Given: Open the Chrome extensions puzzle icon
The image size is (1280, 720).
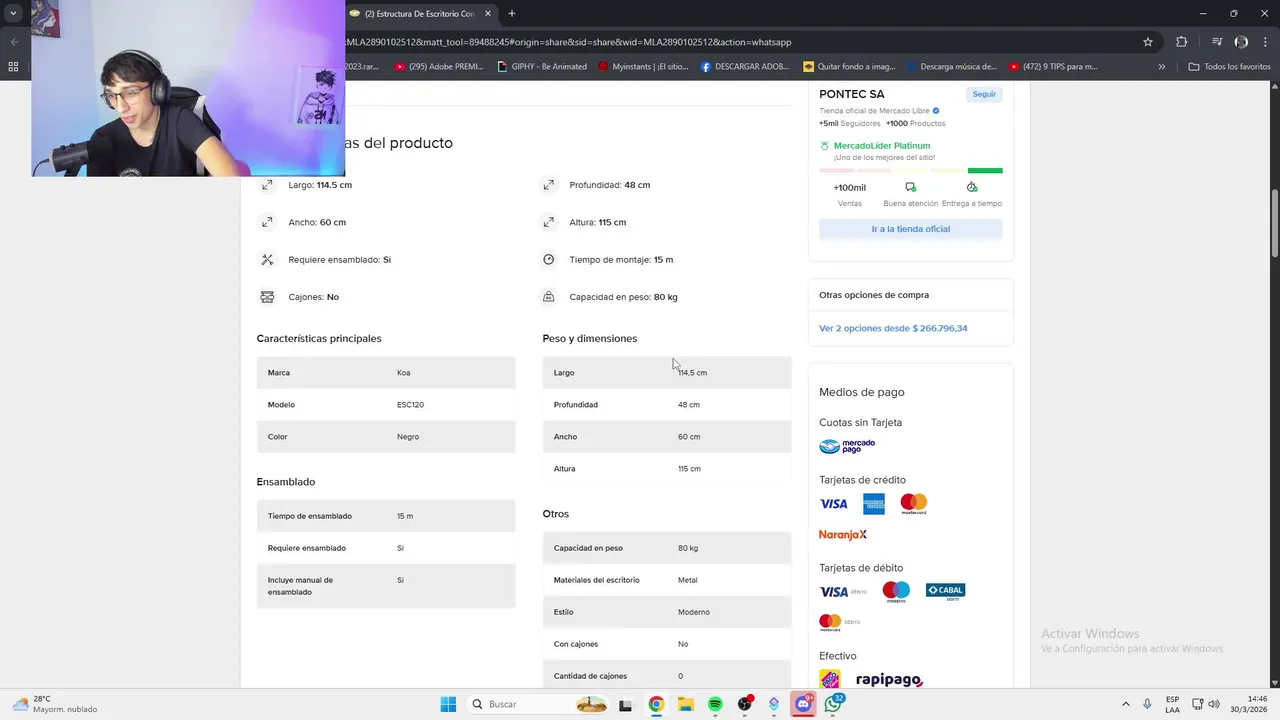Looking at the screenshot, I should coord(1181,42).
